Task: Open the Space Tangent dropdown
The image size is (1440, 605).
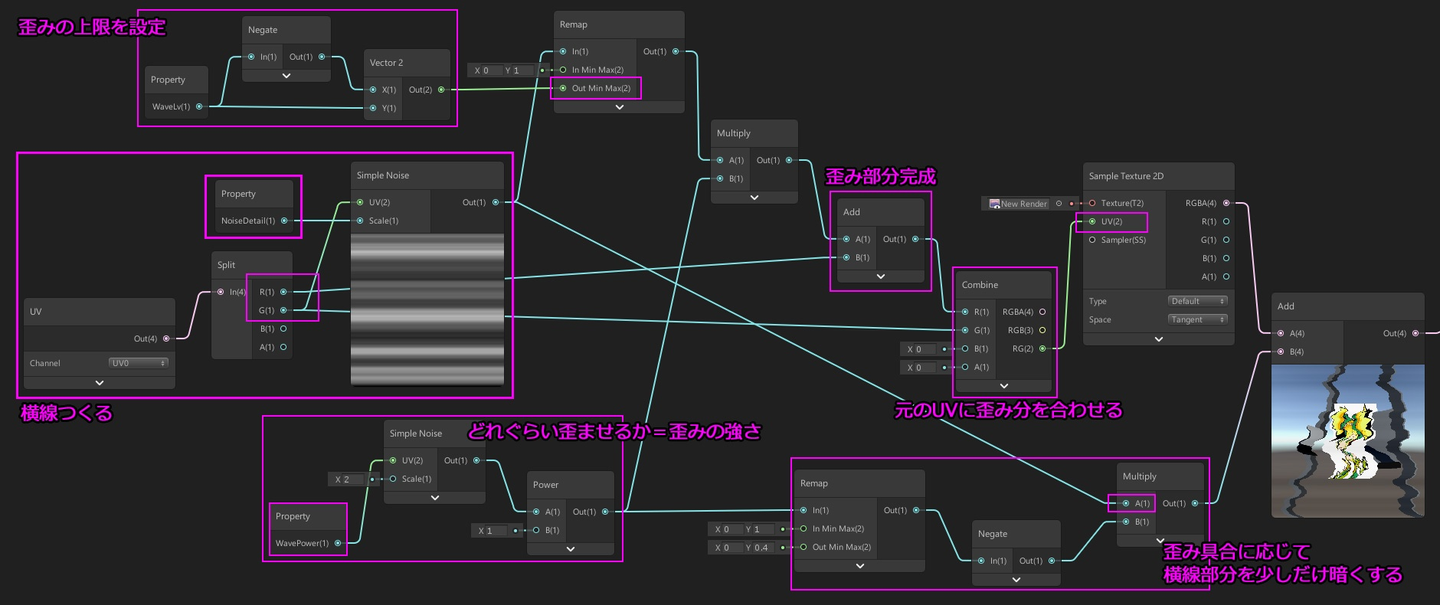Action: click(x=1198, y=319)
